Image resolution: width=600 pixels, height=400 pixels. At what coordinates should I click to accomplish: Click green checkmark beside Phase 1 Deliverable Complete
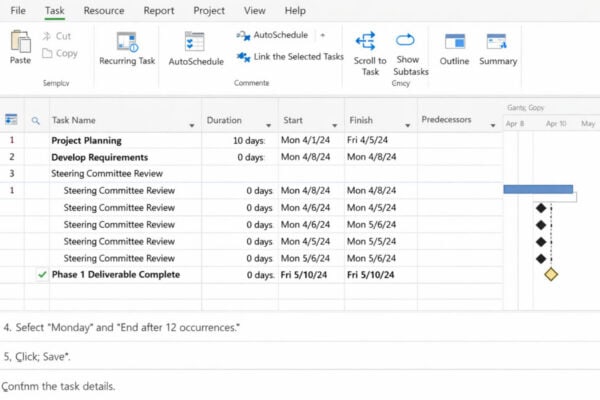[42, 274]
